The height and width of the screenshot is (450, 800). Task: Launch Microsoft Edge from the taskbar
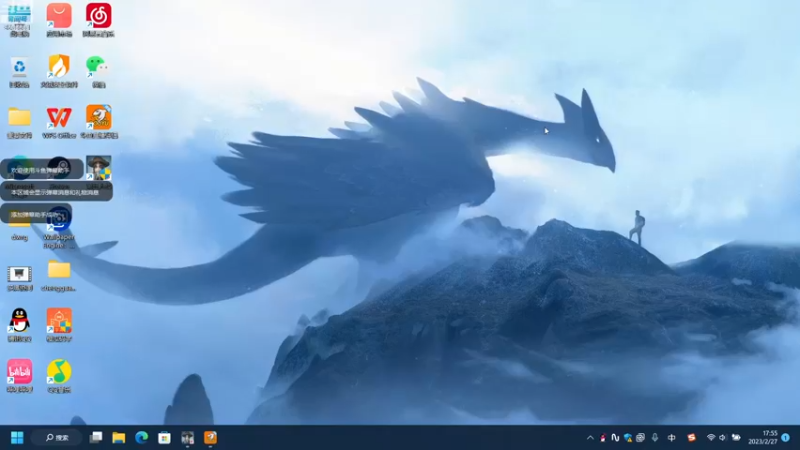coord(141,437)
